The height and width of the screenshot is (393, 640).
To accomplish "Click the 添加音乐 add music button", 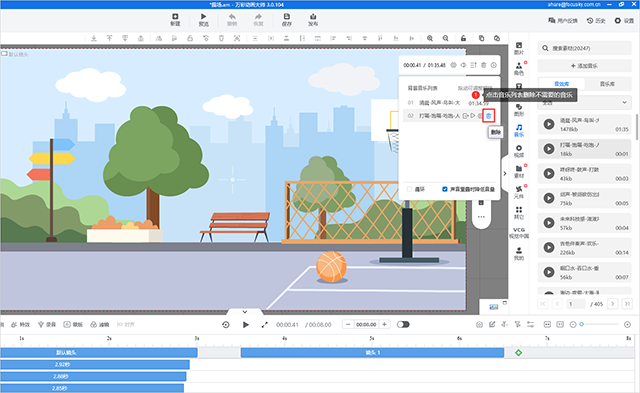I will [584, 66].
